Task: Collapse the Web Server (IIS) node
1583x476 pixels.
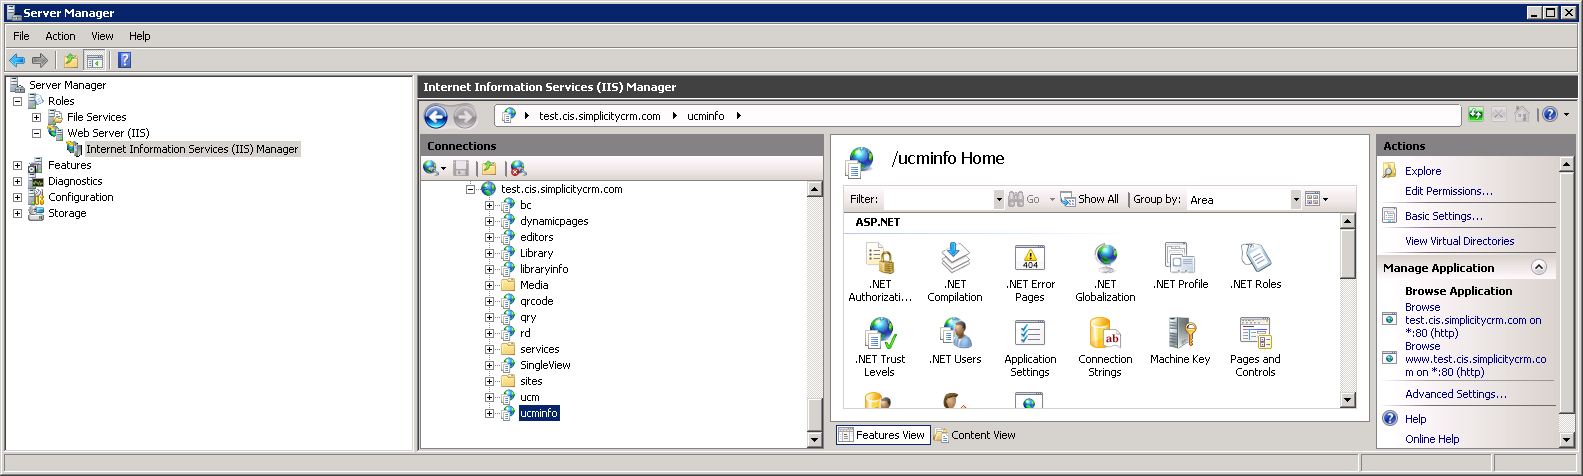Action: (36, 133)
